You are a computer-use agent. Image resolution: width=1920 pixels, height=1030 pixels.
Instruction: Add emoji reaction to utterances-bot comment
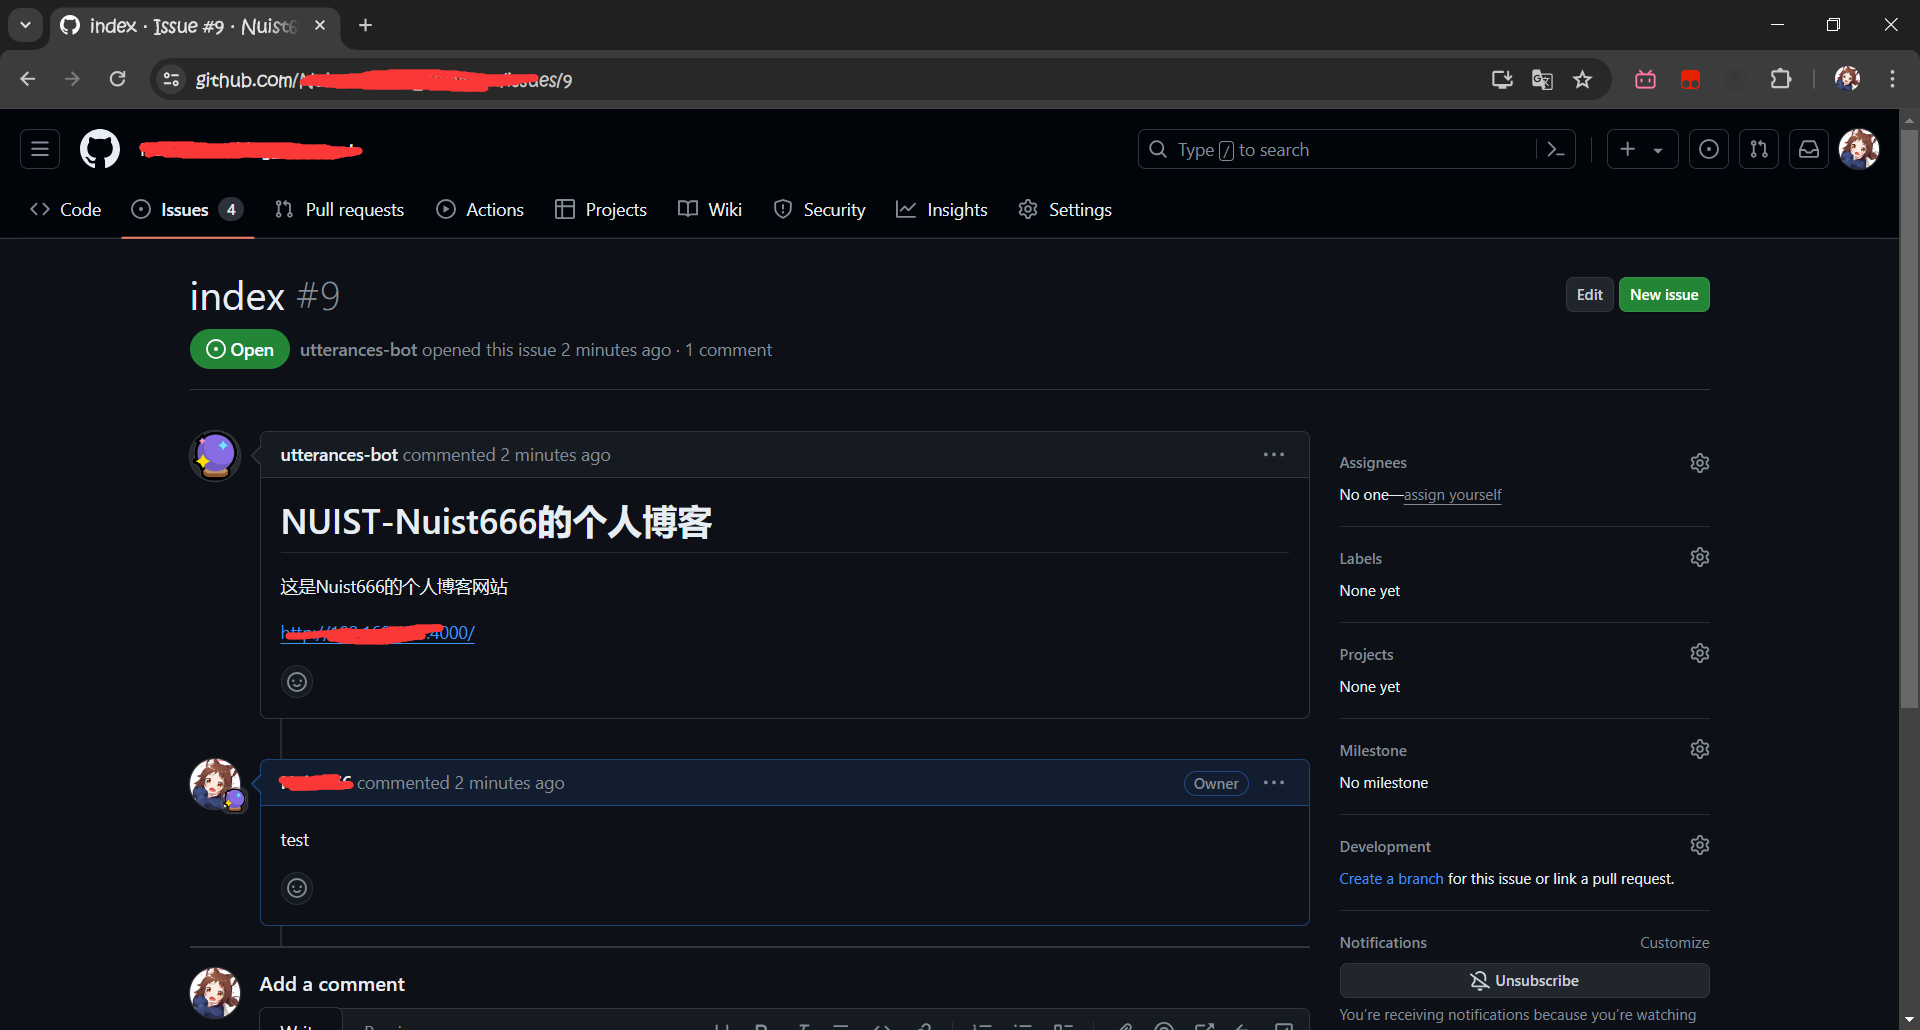(297, 682)
